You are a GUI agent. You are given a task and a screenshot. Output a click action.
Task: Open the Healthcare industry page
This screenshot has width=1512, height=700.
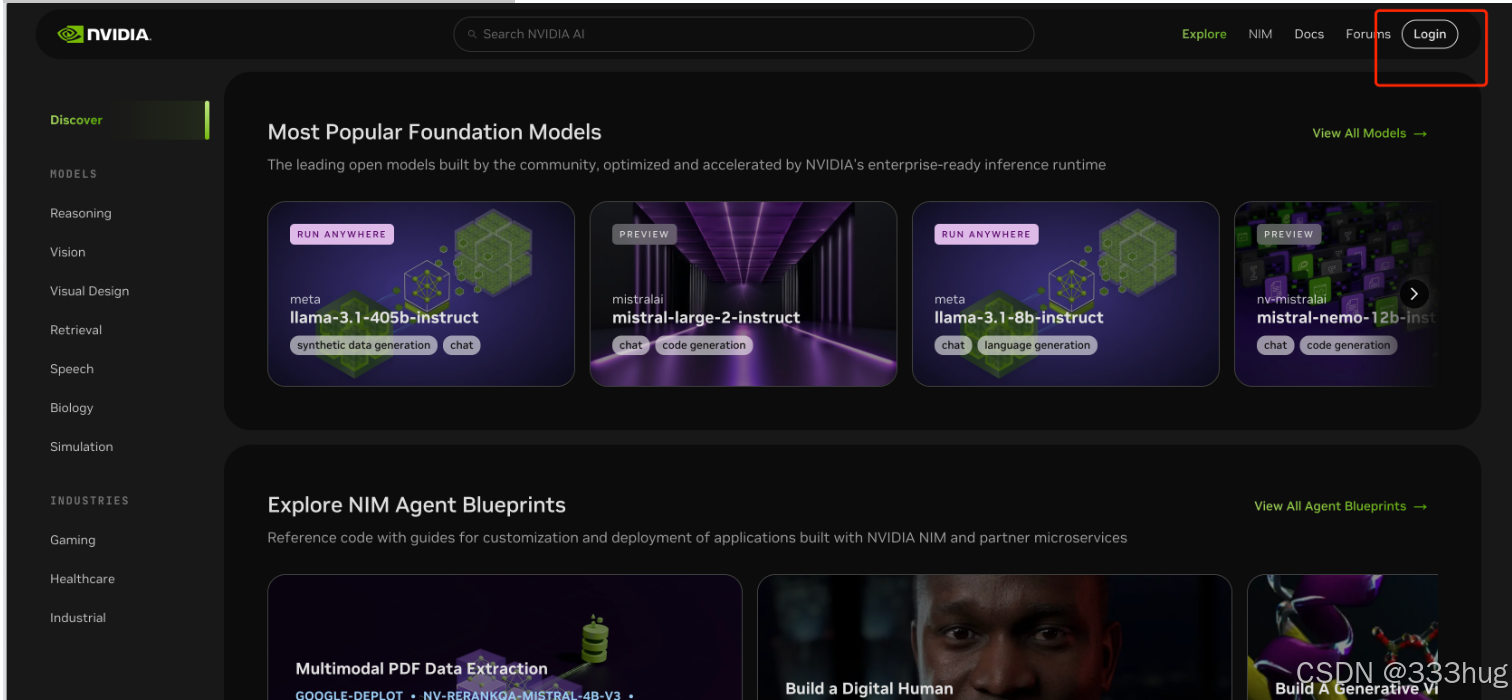click(83, 579)
